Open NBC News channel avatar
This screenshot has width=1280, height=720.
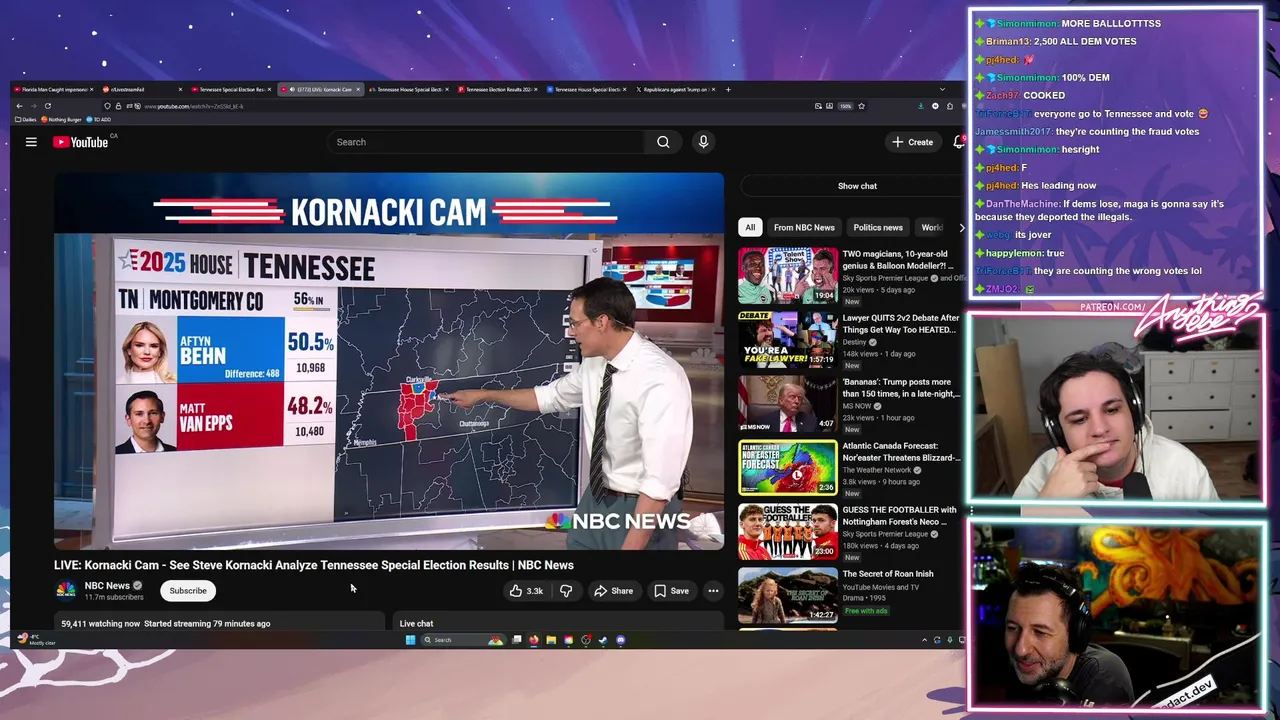pyautogui.click(x=66, y=590)
